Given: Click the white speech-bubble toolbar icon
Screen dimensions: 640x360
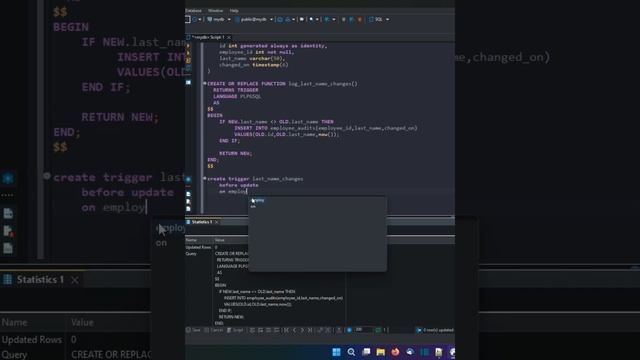Looking at the screenshot, I should click(302, 19).
